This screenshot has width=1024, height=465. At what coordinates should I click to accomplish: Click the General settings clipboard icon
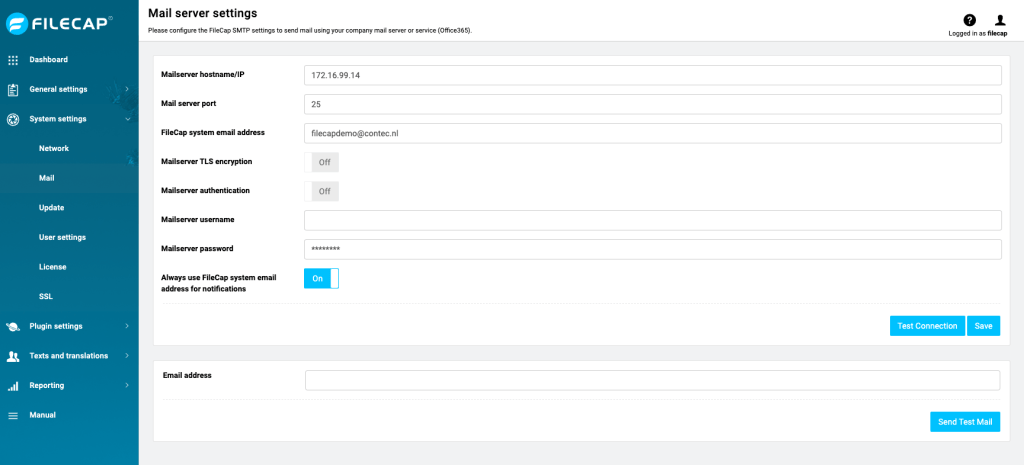pyautogui.click(x=12, y=89)
